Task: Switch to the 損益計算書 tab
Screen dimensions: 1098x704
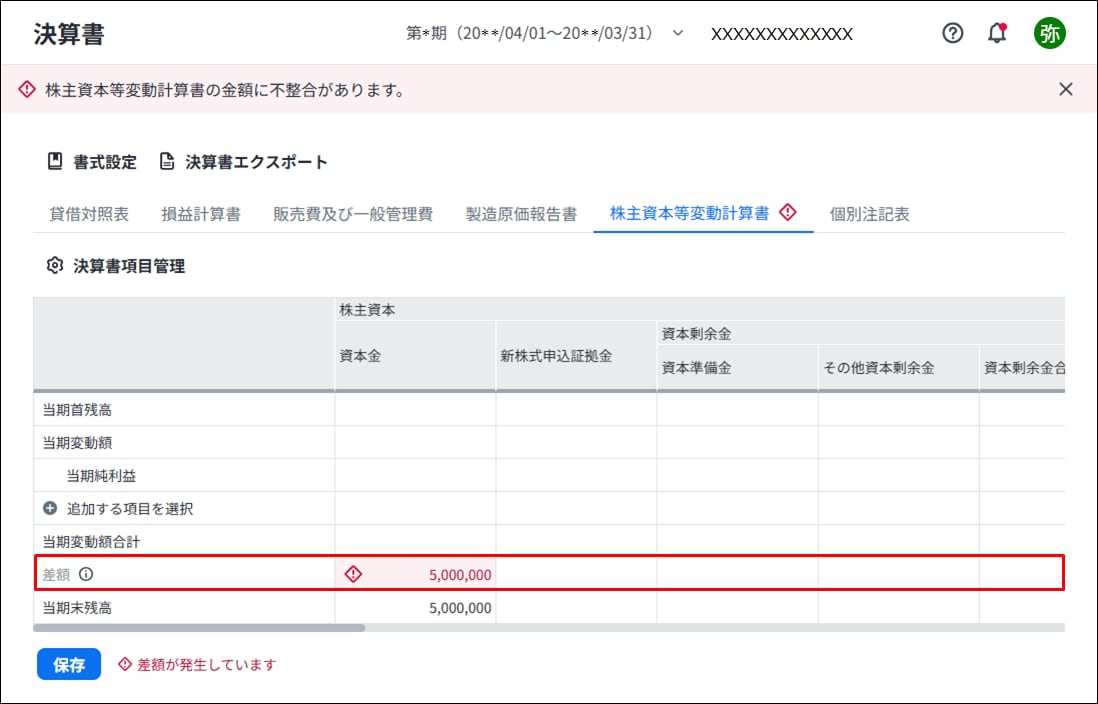Action: tap(201, 214)
